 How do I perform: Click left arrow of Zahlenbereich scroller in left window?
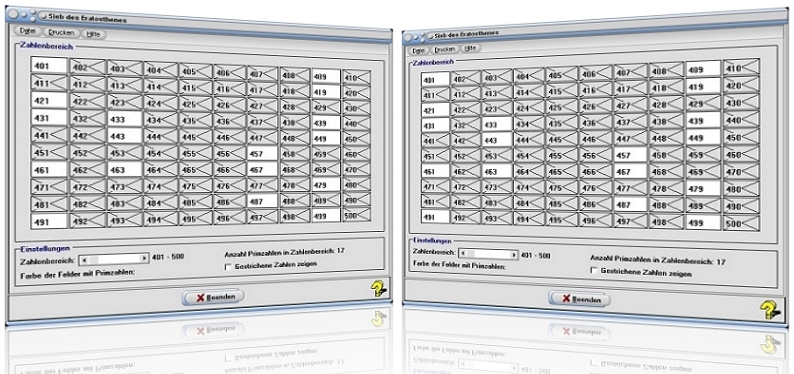click(84, 259)
